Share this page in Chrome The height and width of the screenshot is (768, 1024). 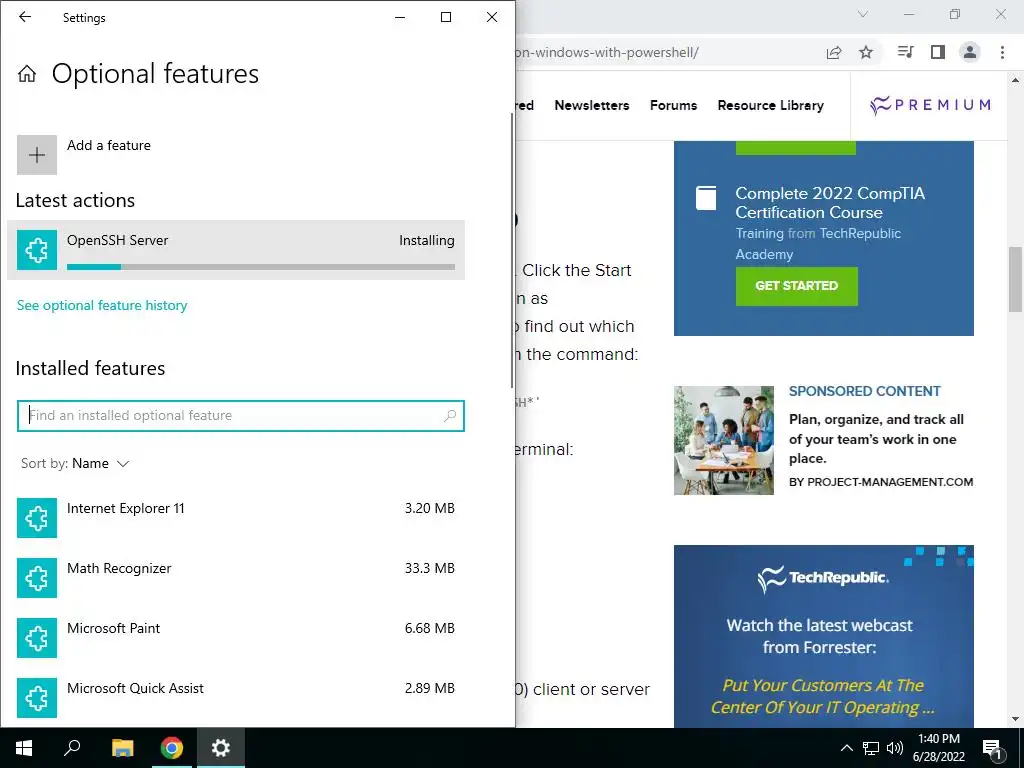834,52
